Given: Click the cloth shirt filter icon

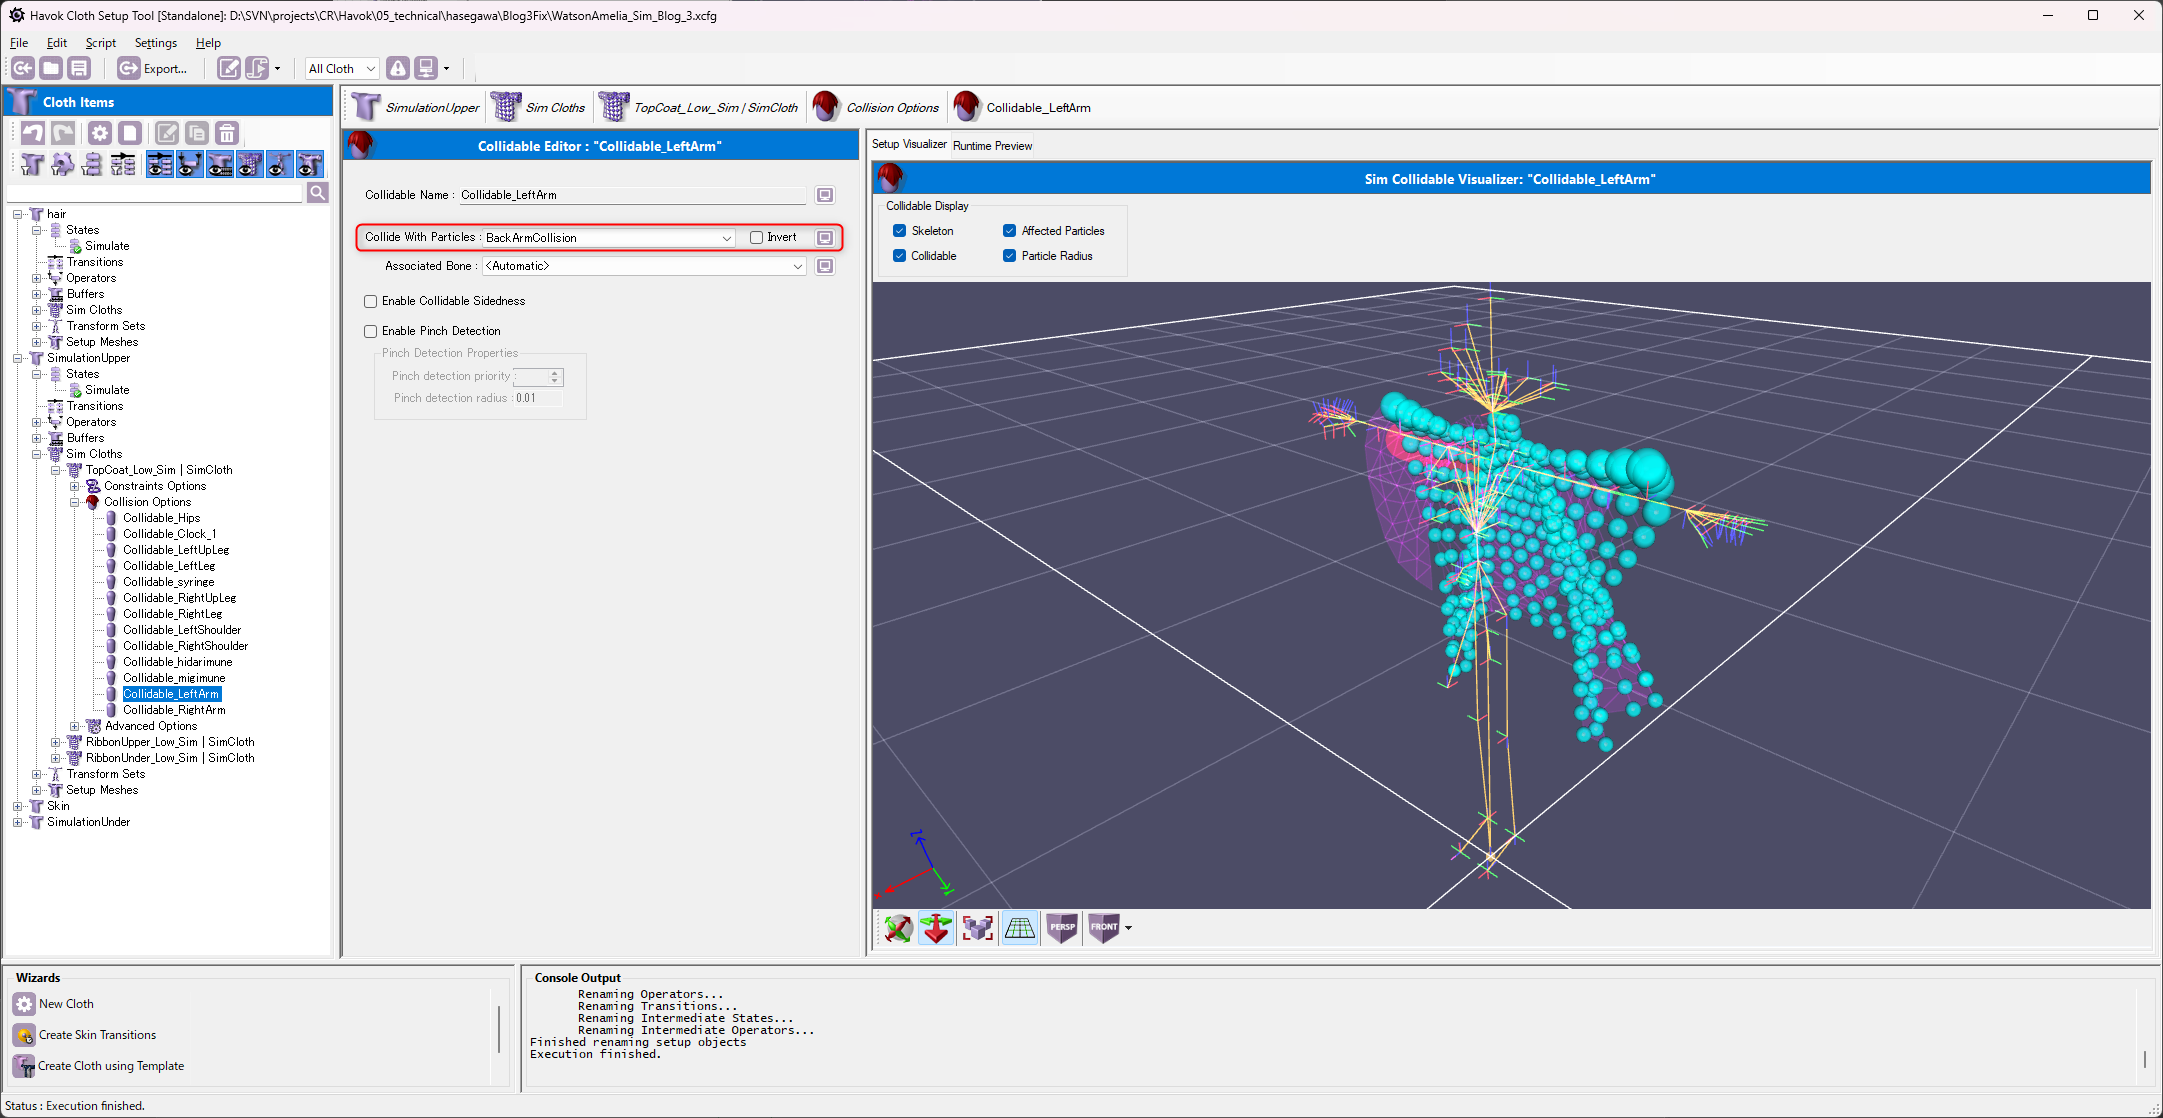Looking at the screenshot, I should coord(32,164).
